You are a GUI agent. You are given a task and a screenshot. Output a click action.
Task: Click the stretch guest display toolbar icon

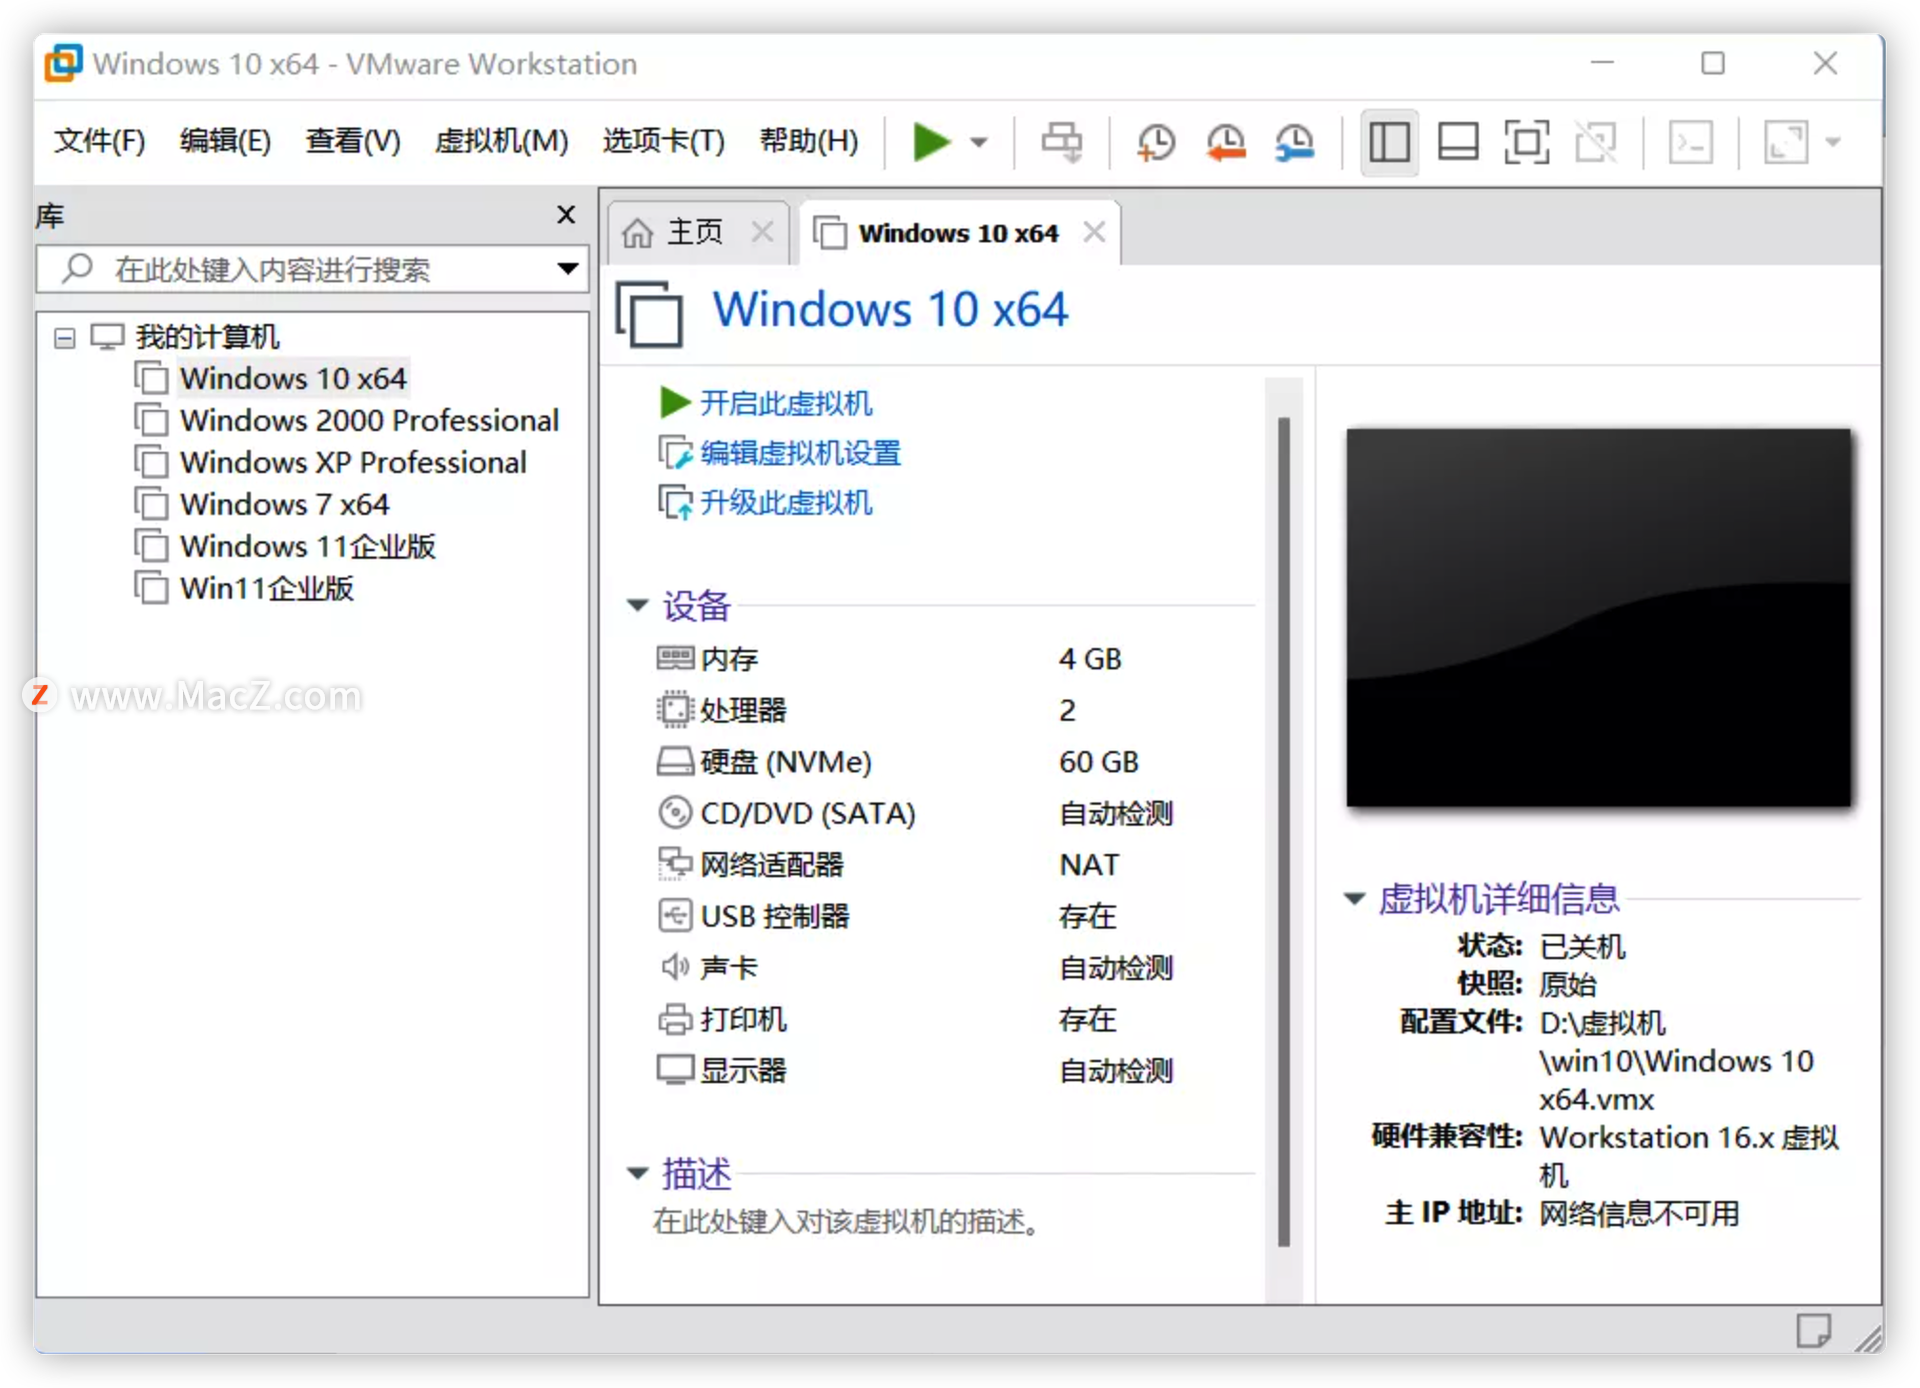(1786, 142)
